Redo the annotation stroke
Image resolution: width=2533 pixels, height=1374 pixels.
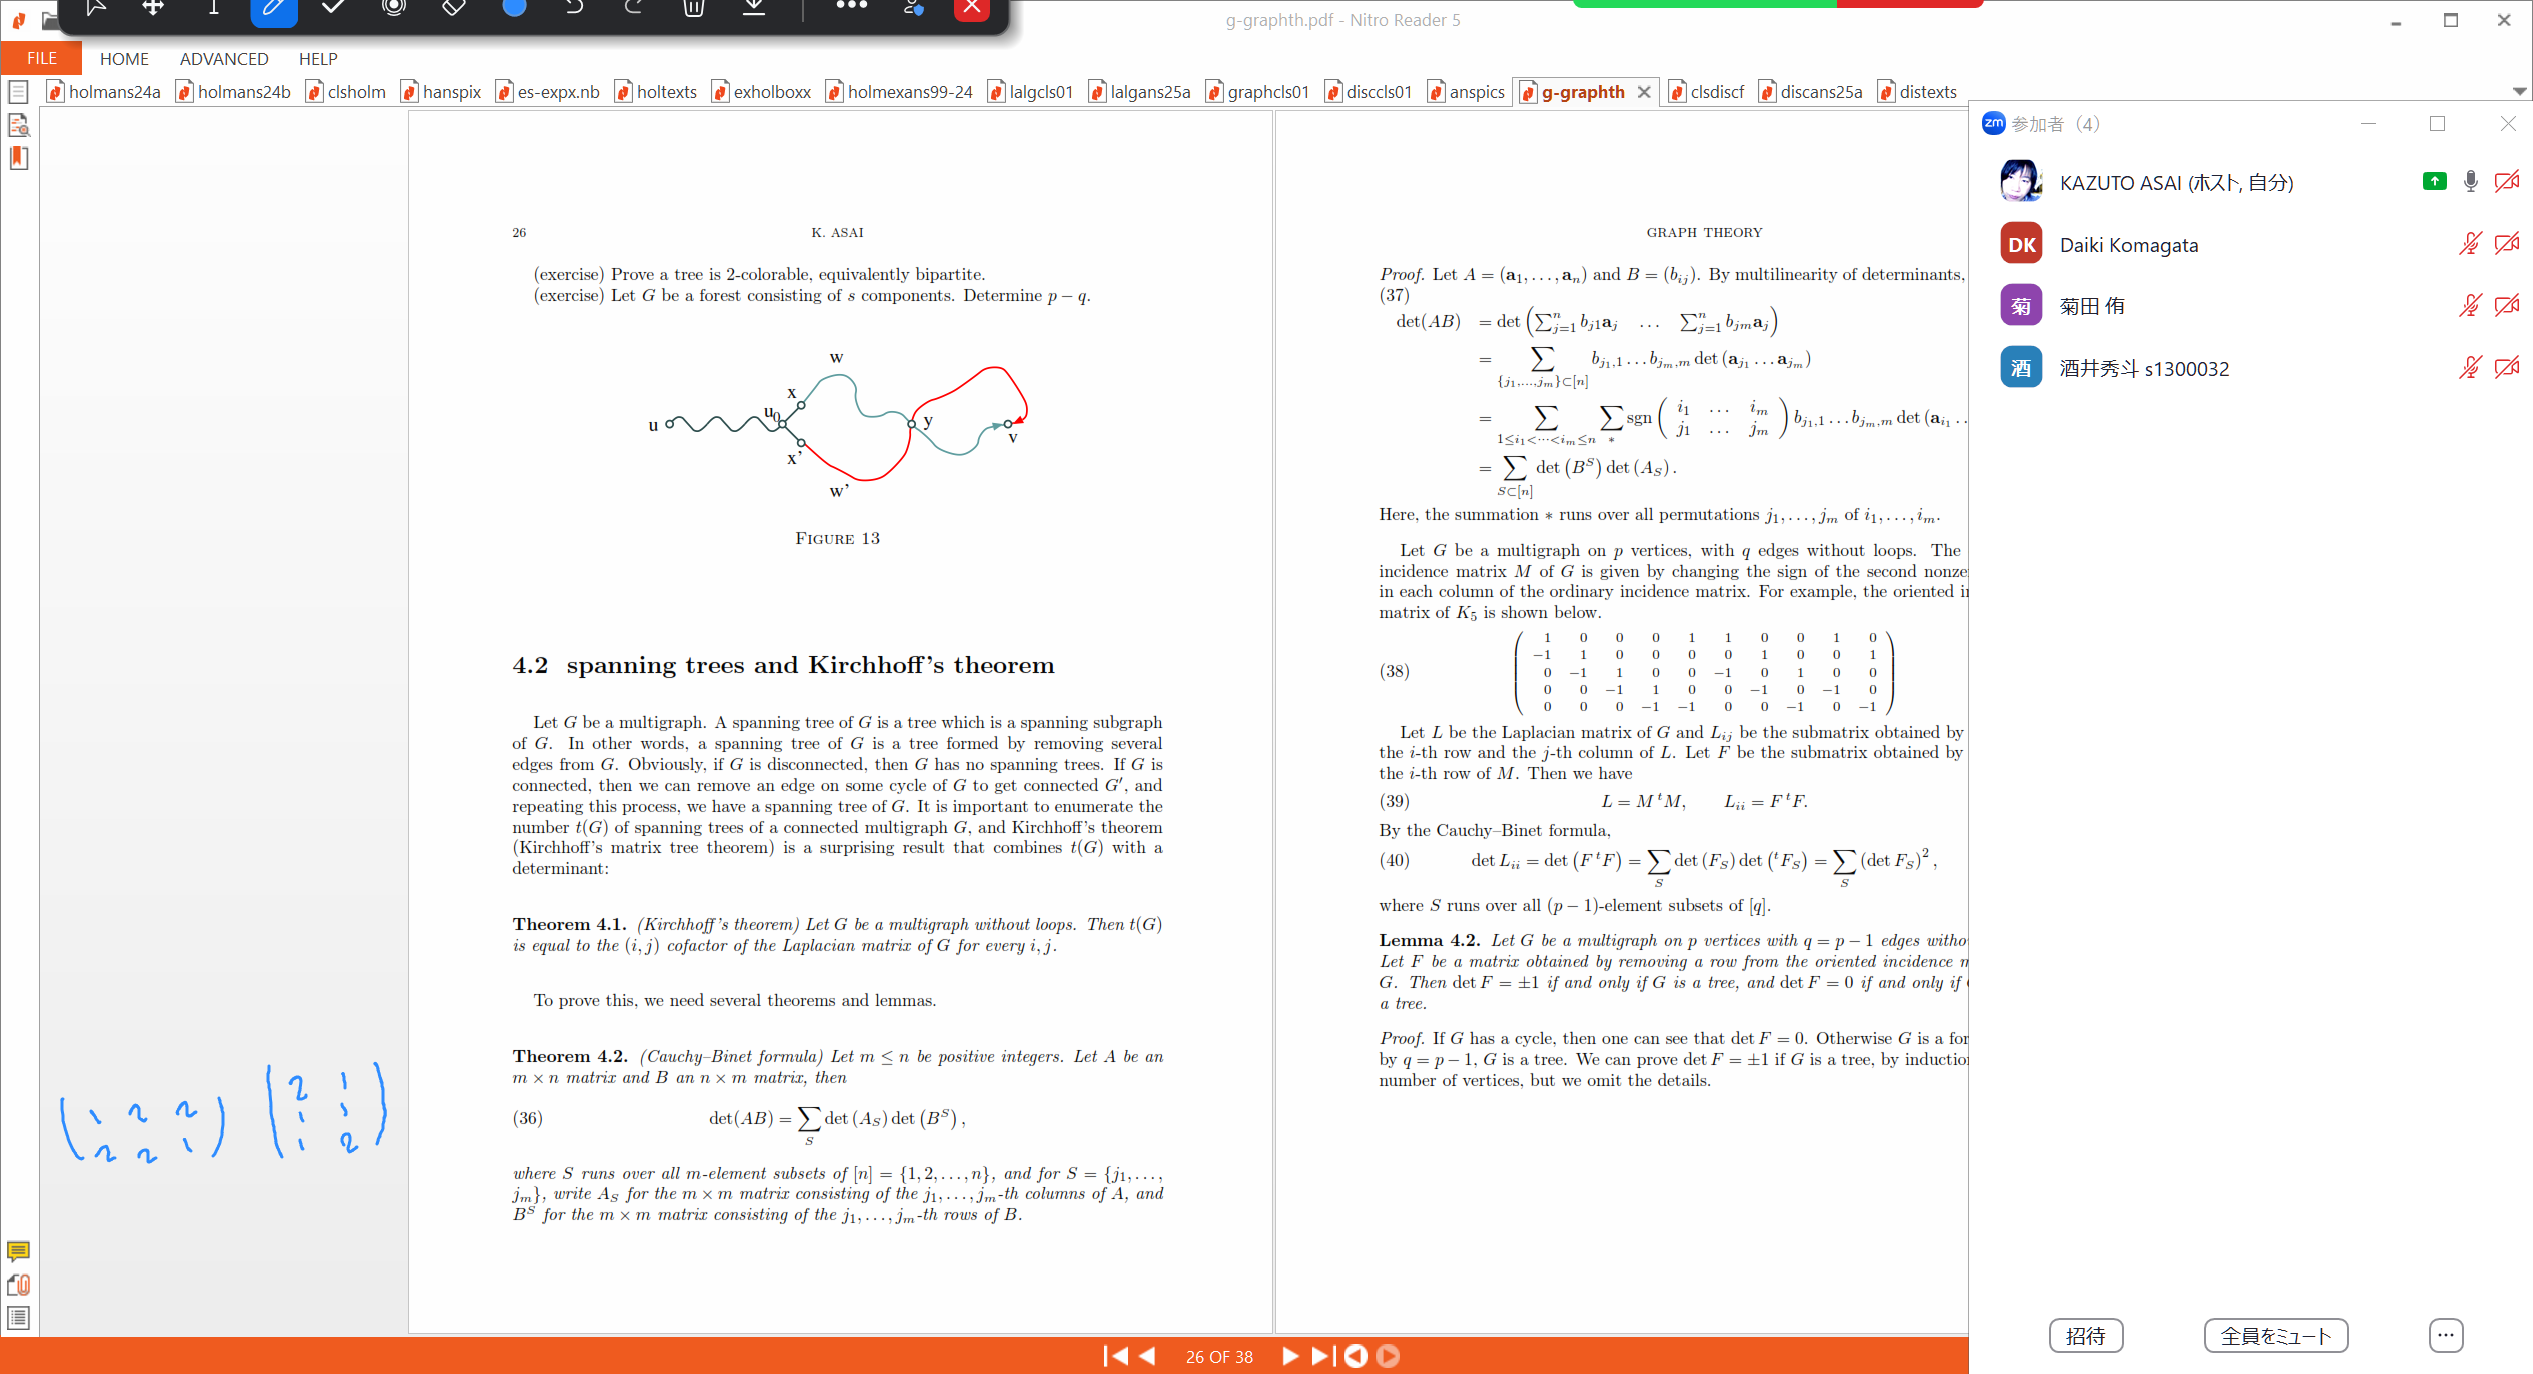(x=633, y=8)
